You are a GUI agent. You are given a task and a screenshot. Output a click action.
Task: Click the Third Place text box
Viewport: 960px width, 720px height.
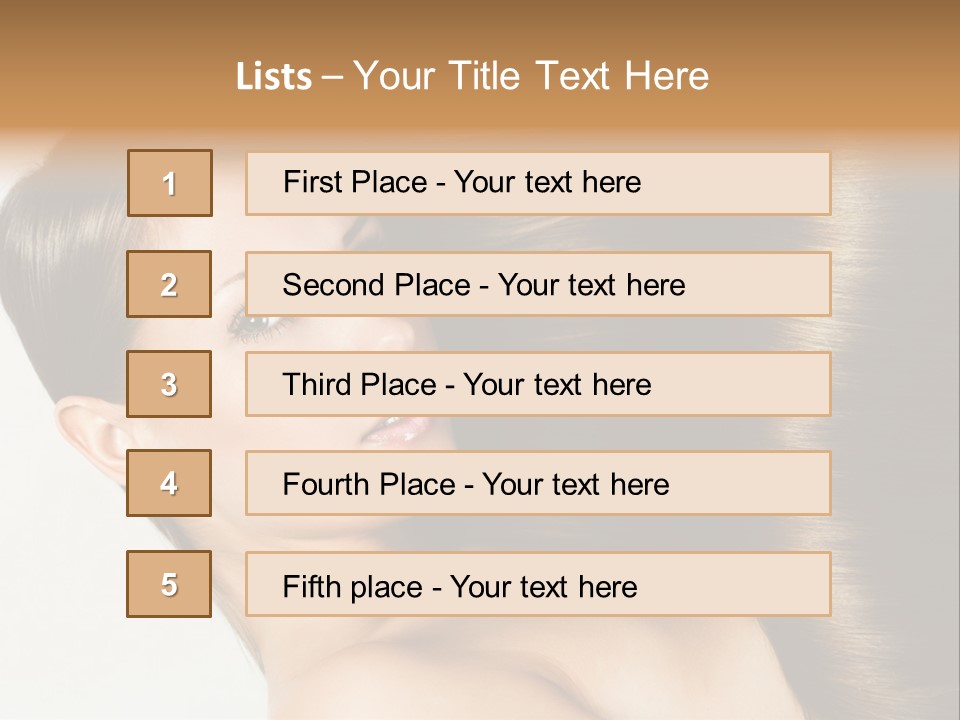point(538,384)
